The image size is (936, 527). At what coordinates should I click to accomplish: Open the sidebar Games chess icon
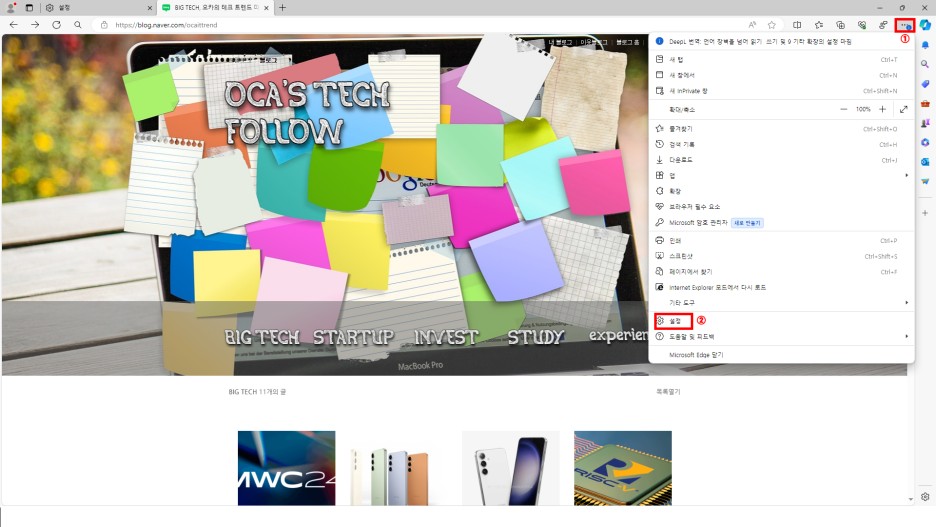pos(925,123)
